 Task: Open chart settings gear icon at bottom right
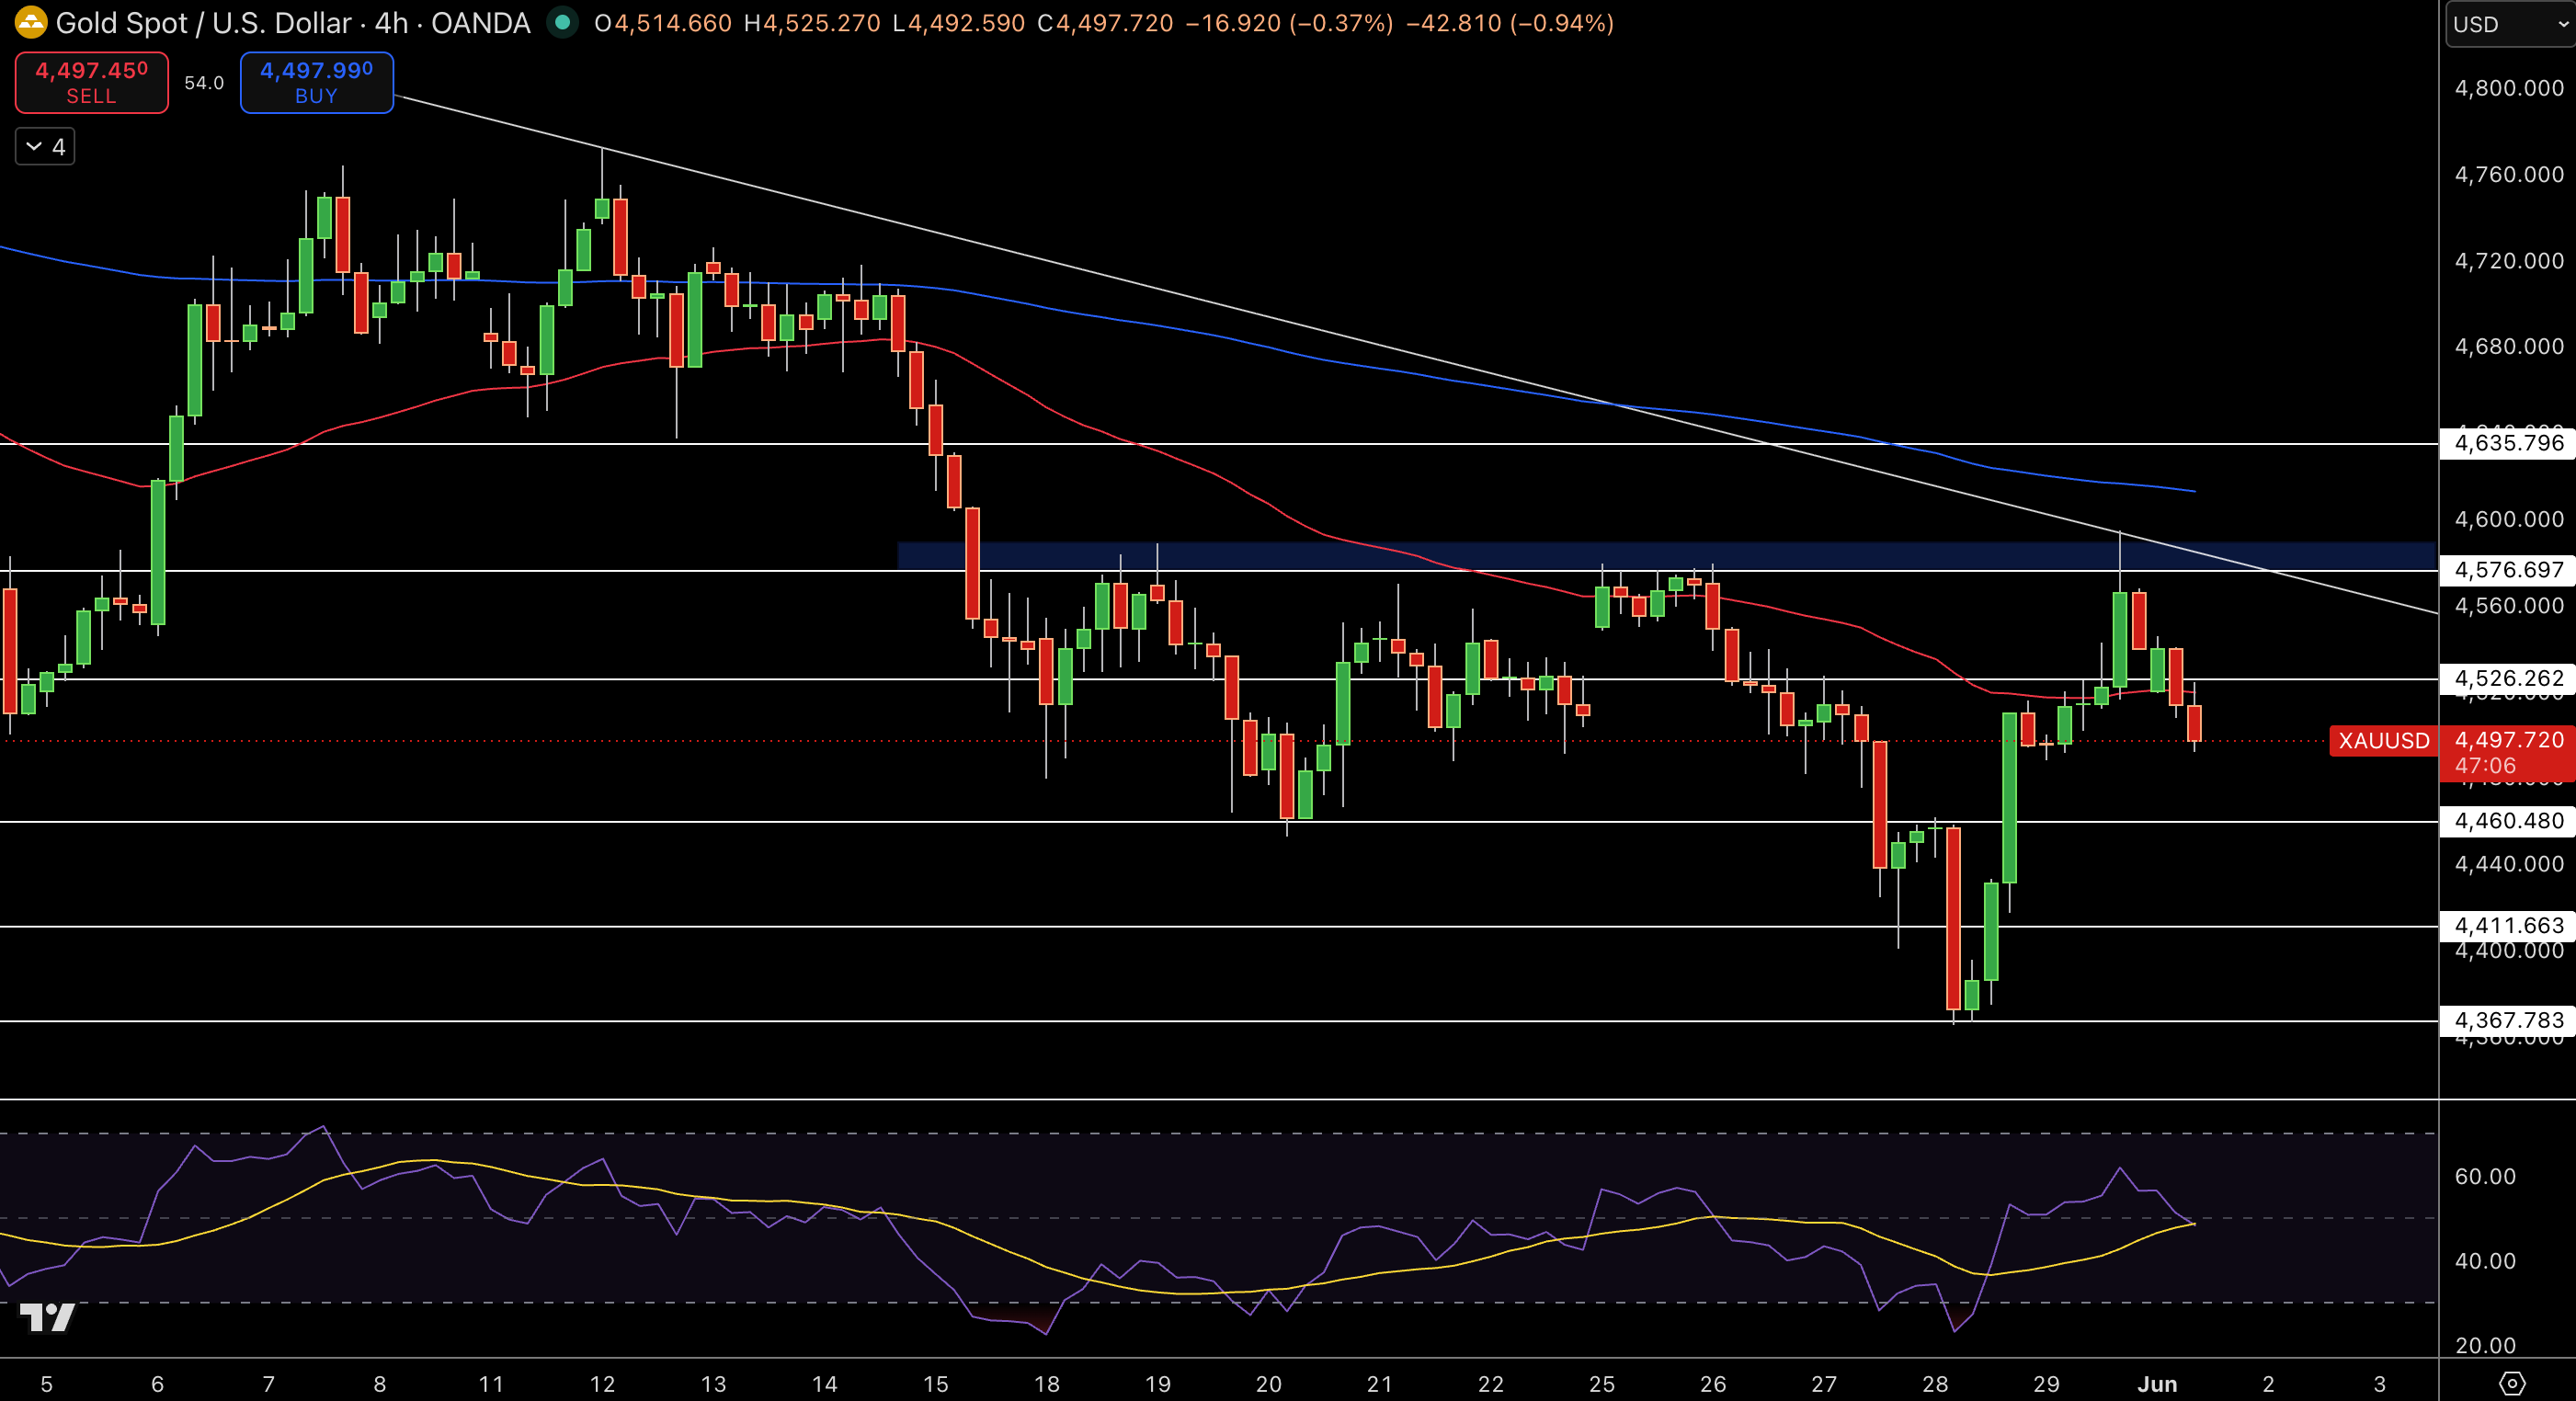point(2512,1384)
